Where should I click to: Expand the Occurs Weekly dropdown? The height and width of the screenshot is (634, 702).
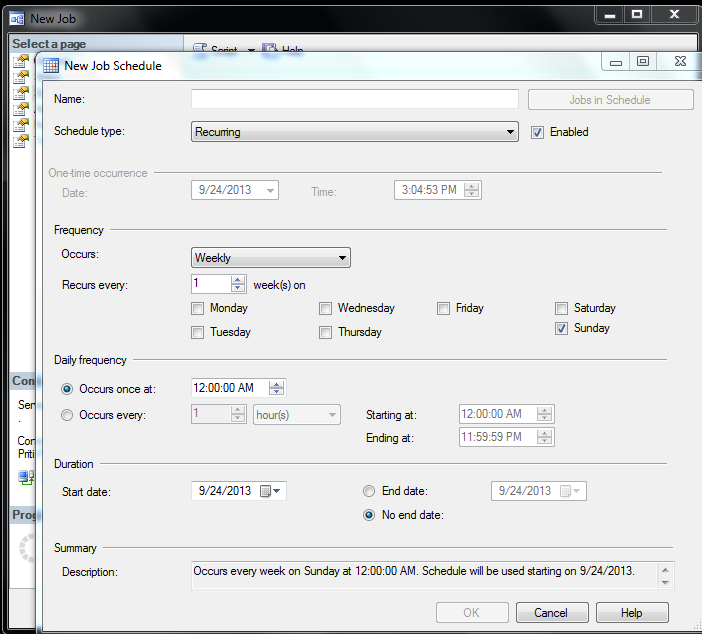coord(343,258)
